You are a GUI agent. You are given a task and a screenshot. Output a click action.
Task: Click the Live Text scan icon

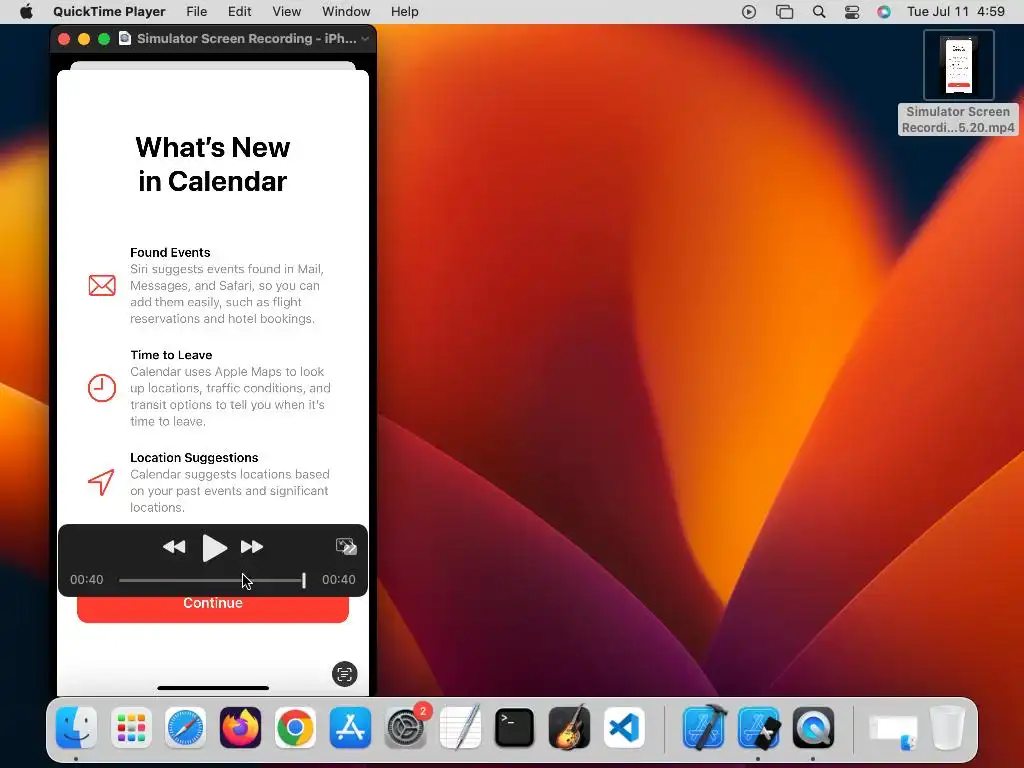point(344,674)
